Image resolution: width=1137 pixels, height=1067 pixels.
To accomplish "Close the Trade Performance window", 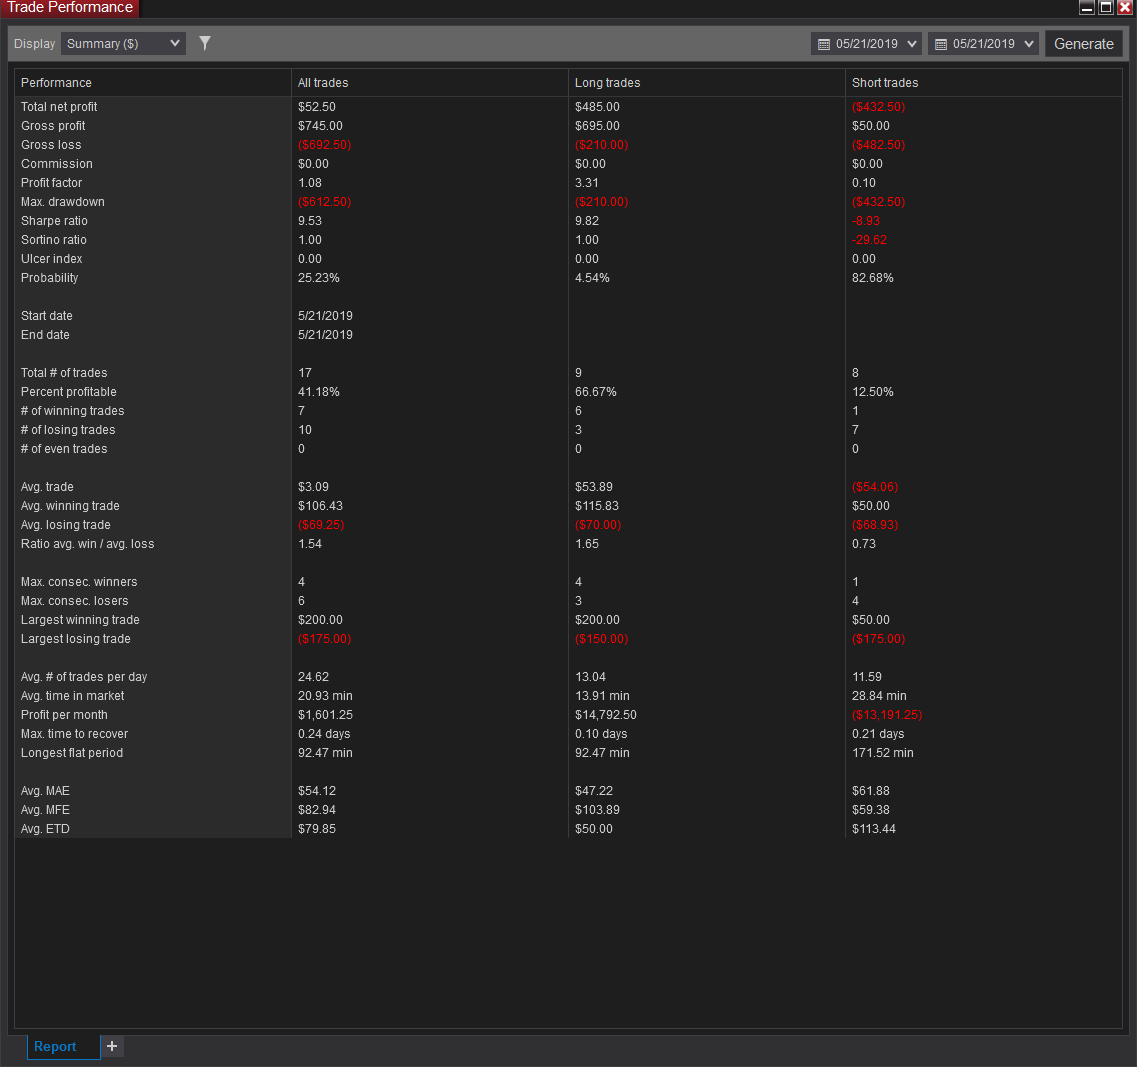I will coord(1125,7).
